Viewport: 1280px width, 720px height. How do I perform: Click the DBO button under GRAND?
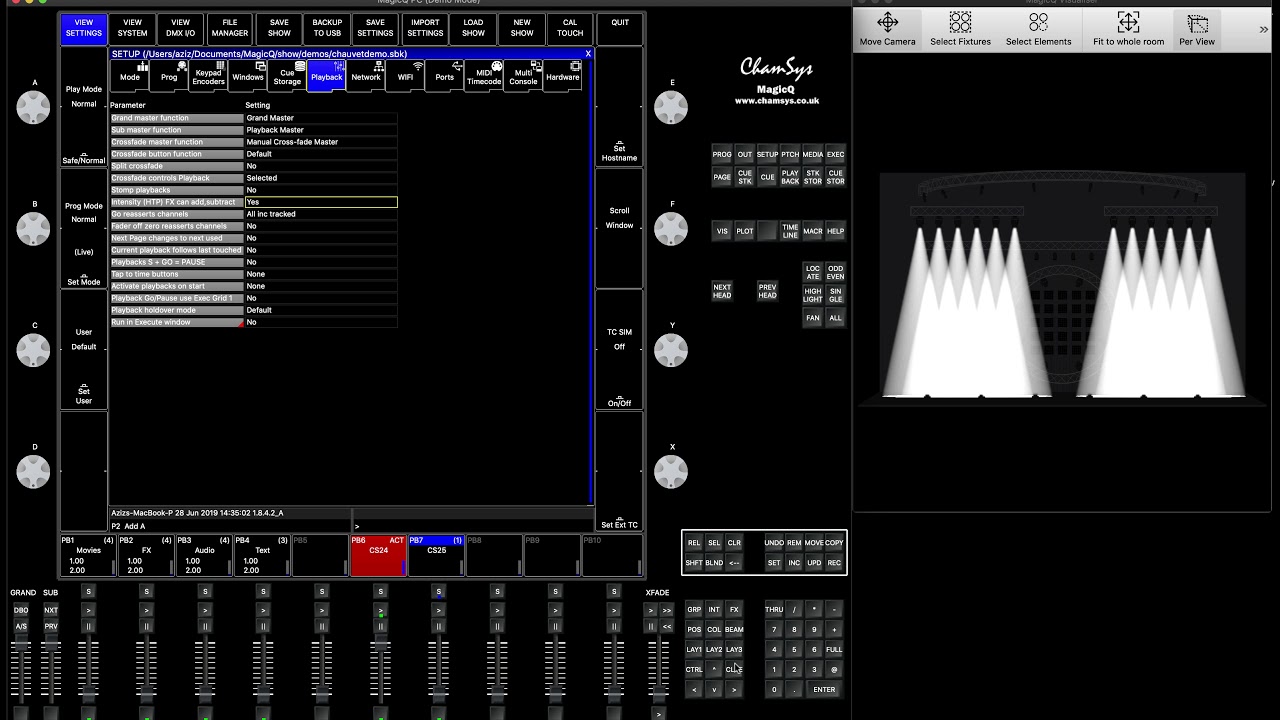tap(21, 610)
